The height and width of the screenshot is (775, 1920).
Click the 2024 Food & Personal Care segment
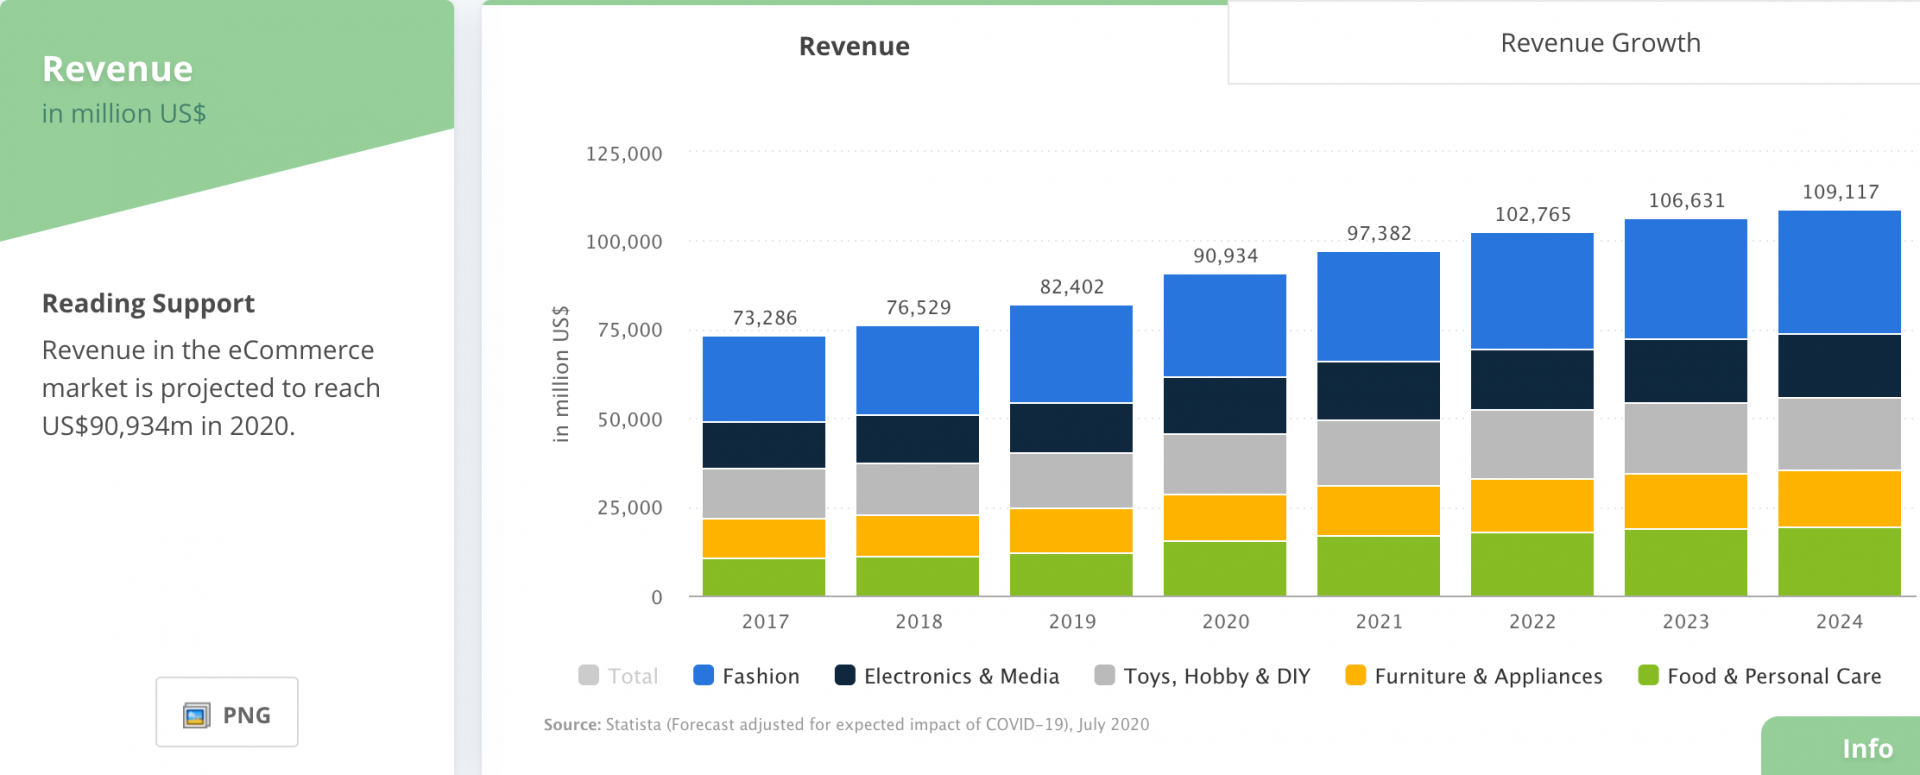1839,561
